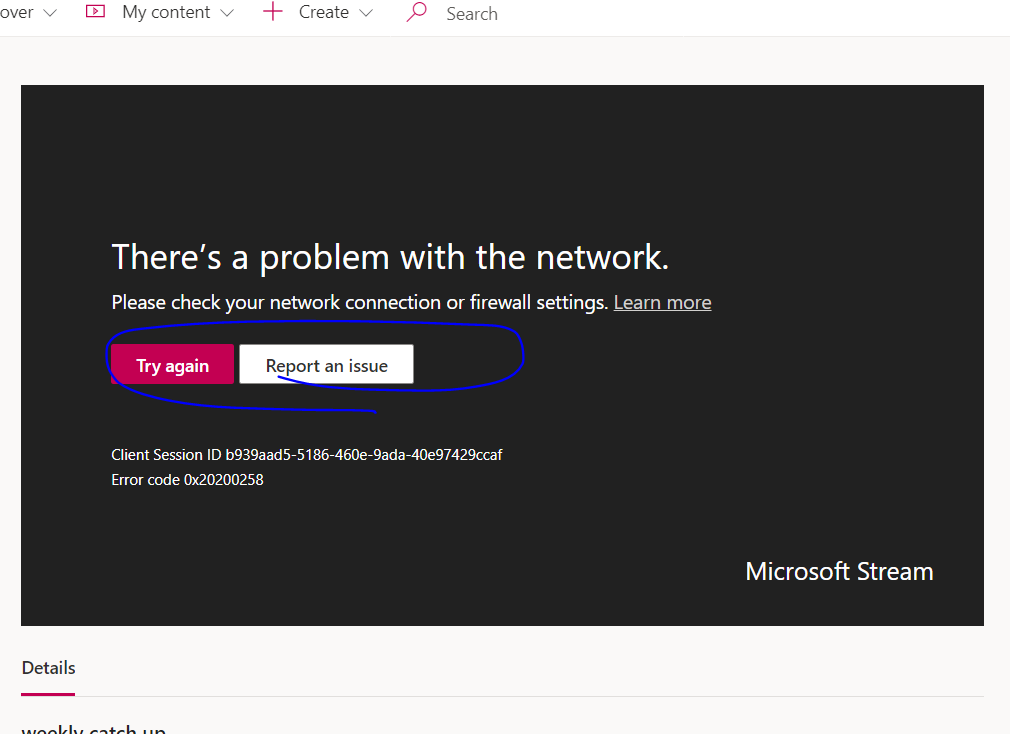
Task: Click the Try again button
Action: pos(173,364)
